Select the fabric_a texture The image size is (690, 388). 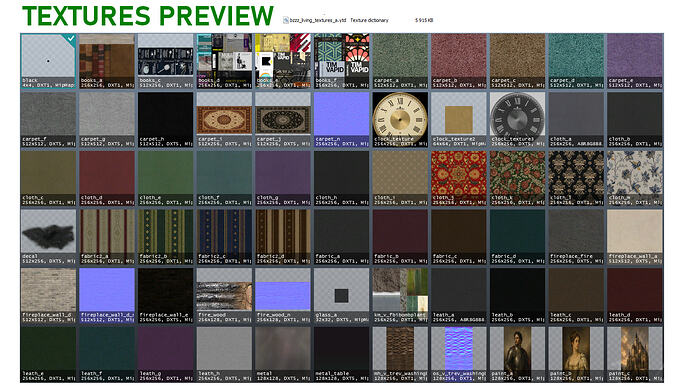[x=341, y=237]
